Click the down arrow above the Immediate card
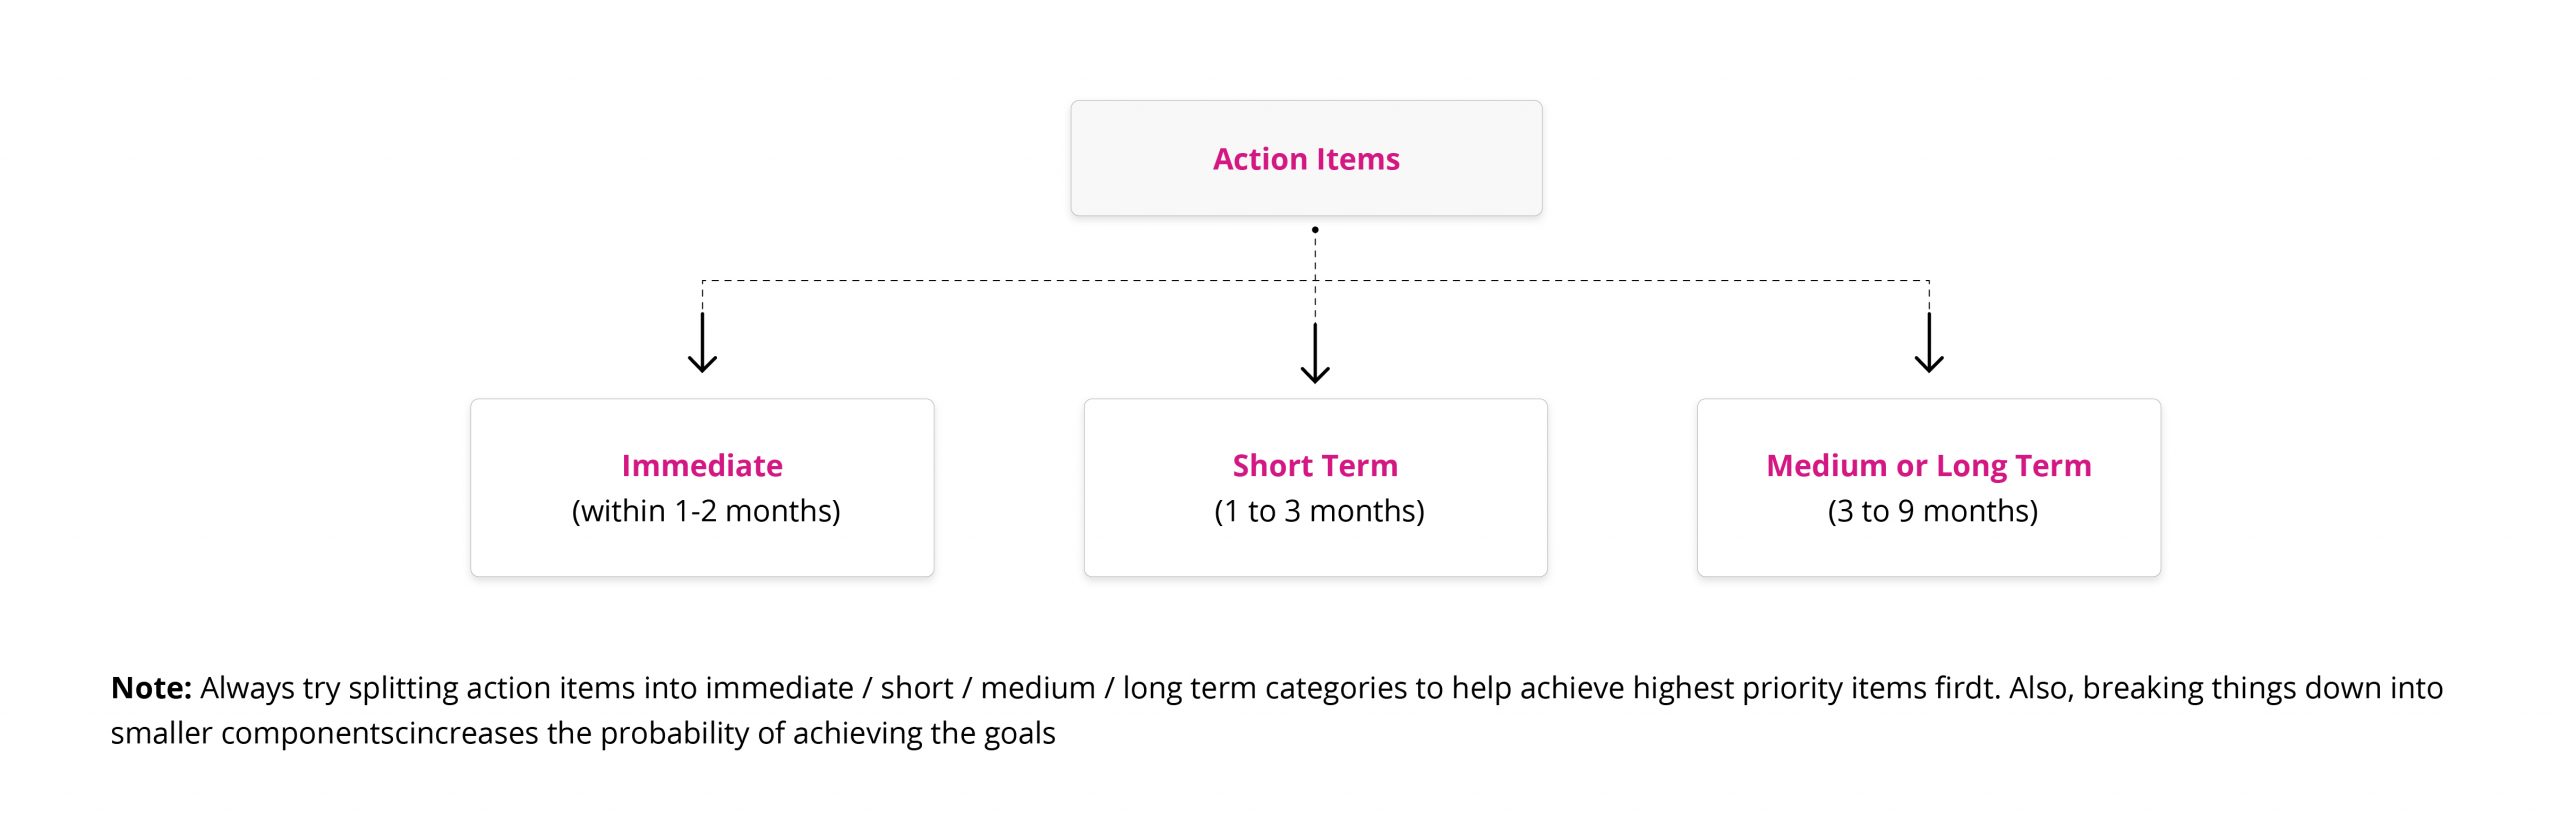Screen dimensions: 2560x813 coord(702,343)
